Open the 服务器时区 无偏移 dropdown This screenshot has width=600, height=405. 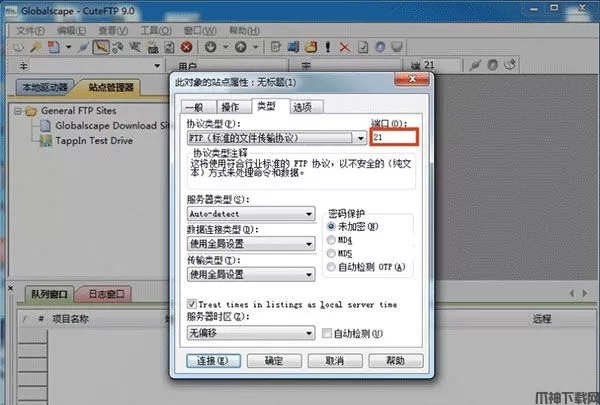pyautogui.click(x=251, y=333)
